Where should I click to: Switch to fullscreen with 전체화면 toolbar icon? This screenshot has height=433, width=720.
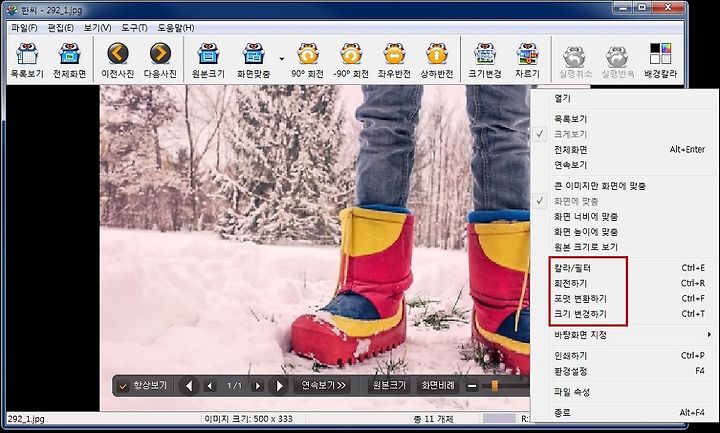coord(69,60)
